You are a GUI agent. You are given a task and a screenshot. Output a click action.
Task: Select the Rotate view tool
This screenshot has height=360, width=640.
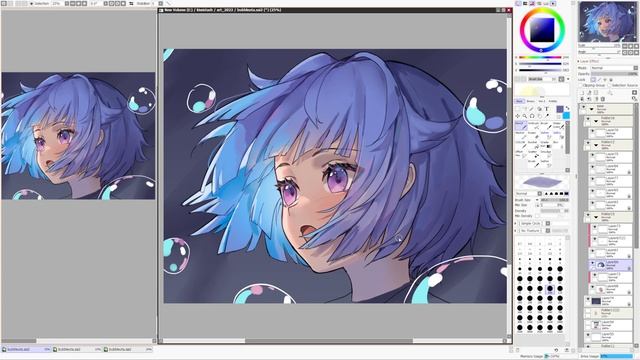pos(532,116)
